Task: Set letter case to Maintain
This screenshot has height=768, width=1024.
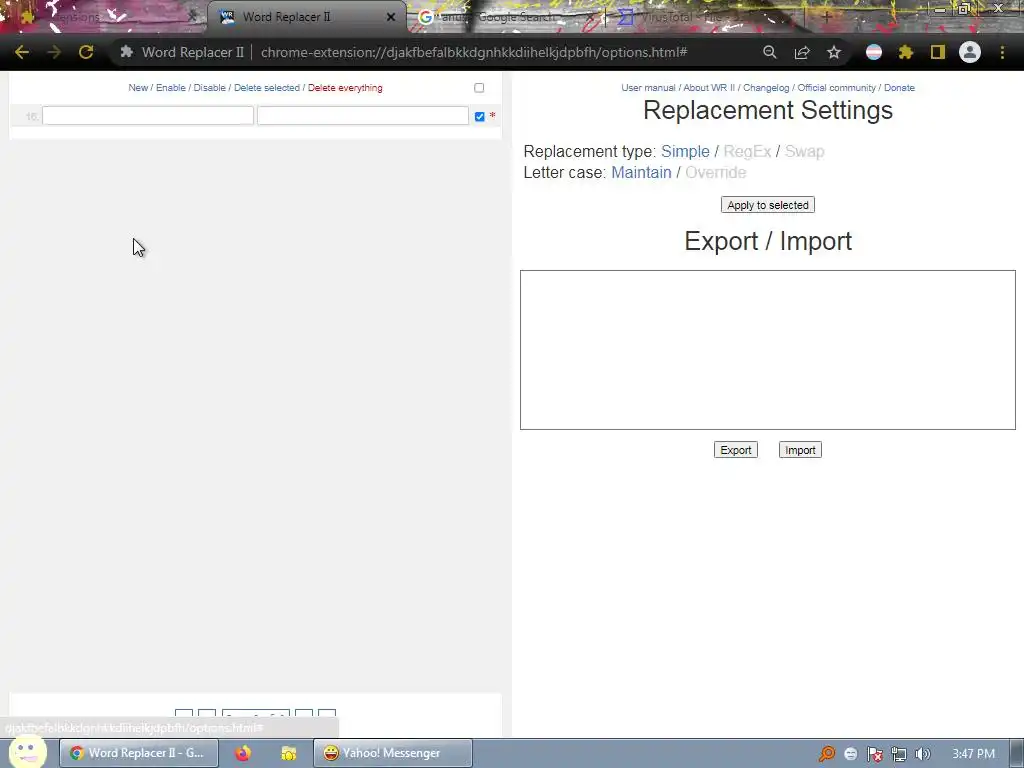Action: pyautogui.click(x=641, y=172)
